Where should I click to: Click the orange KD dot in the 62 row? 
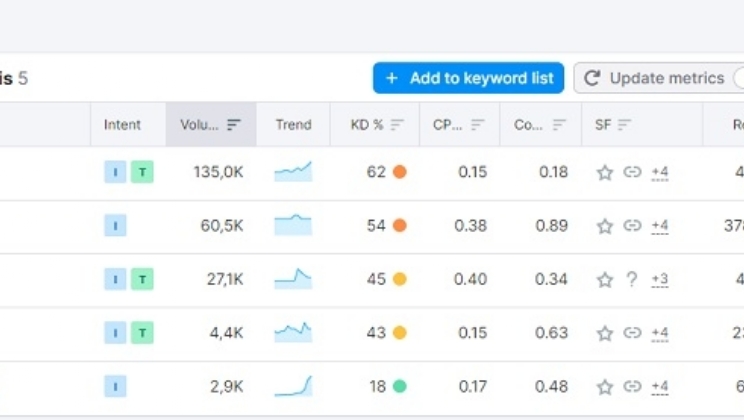399,172
